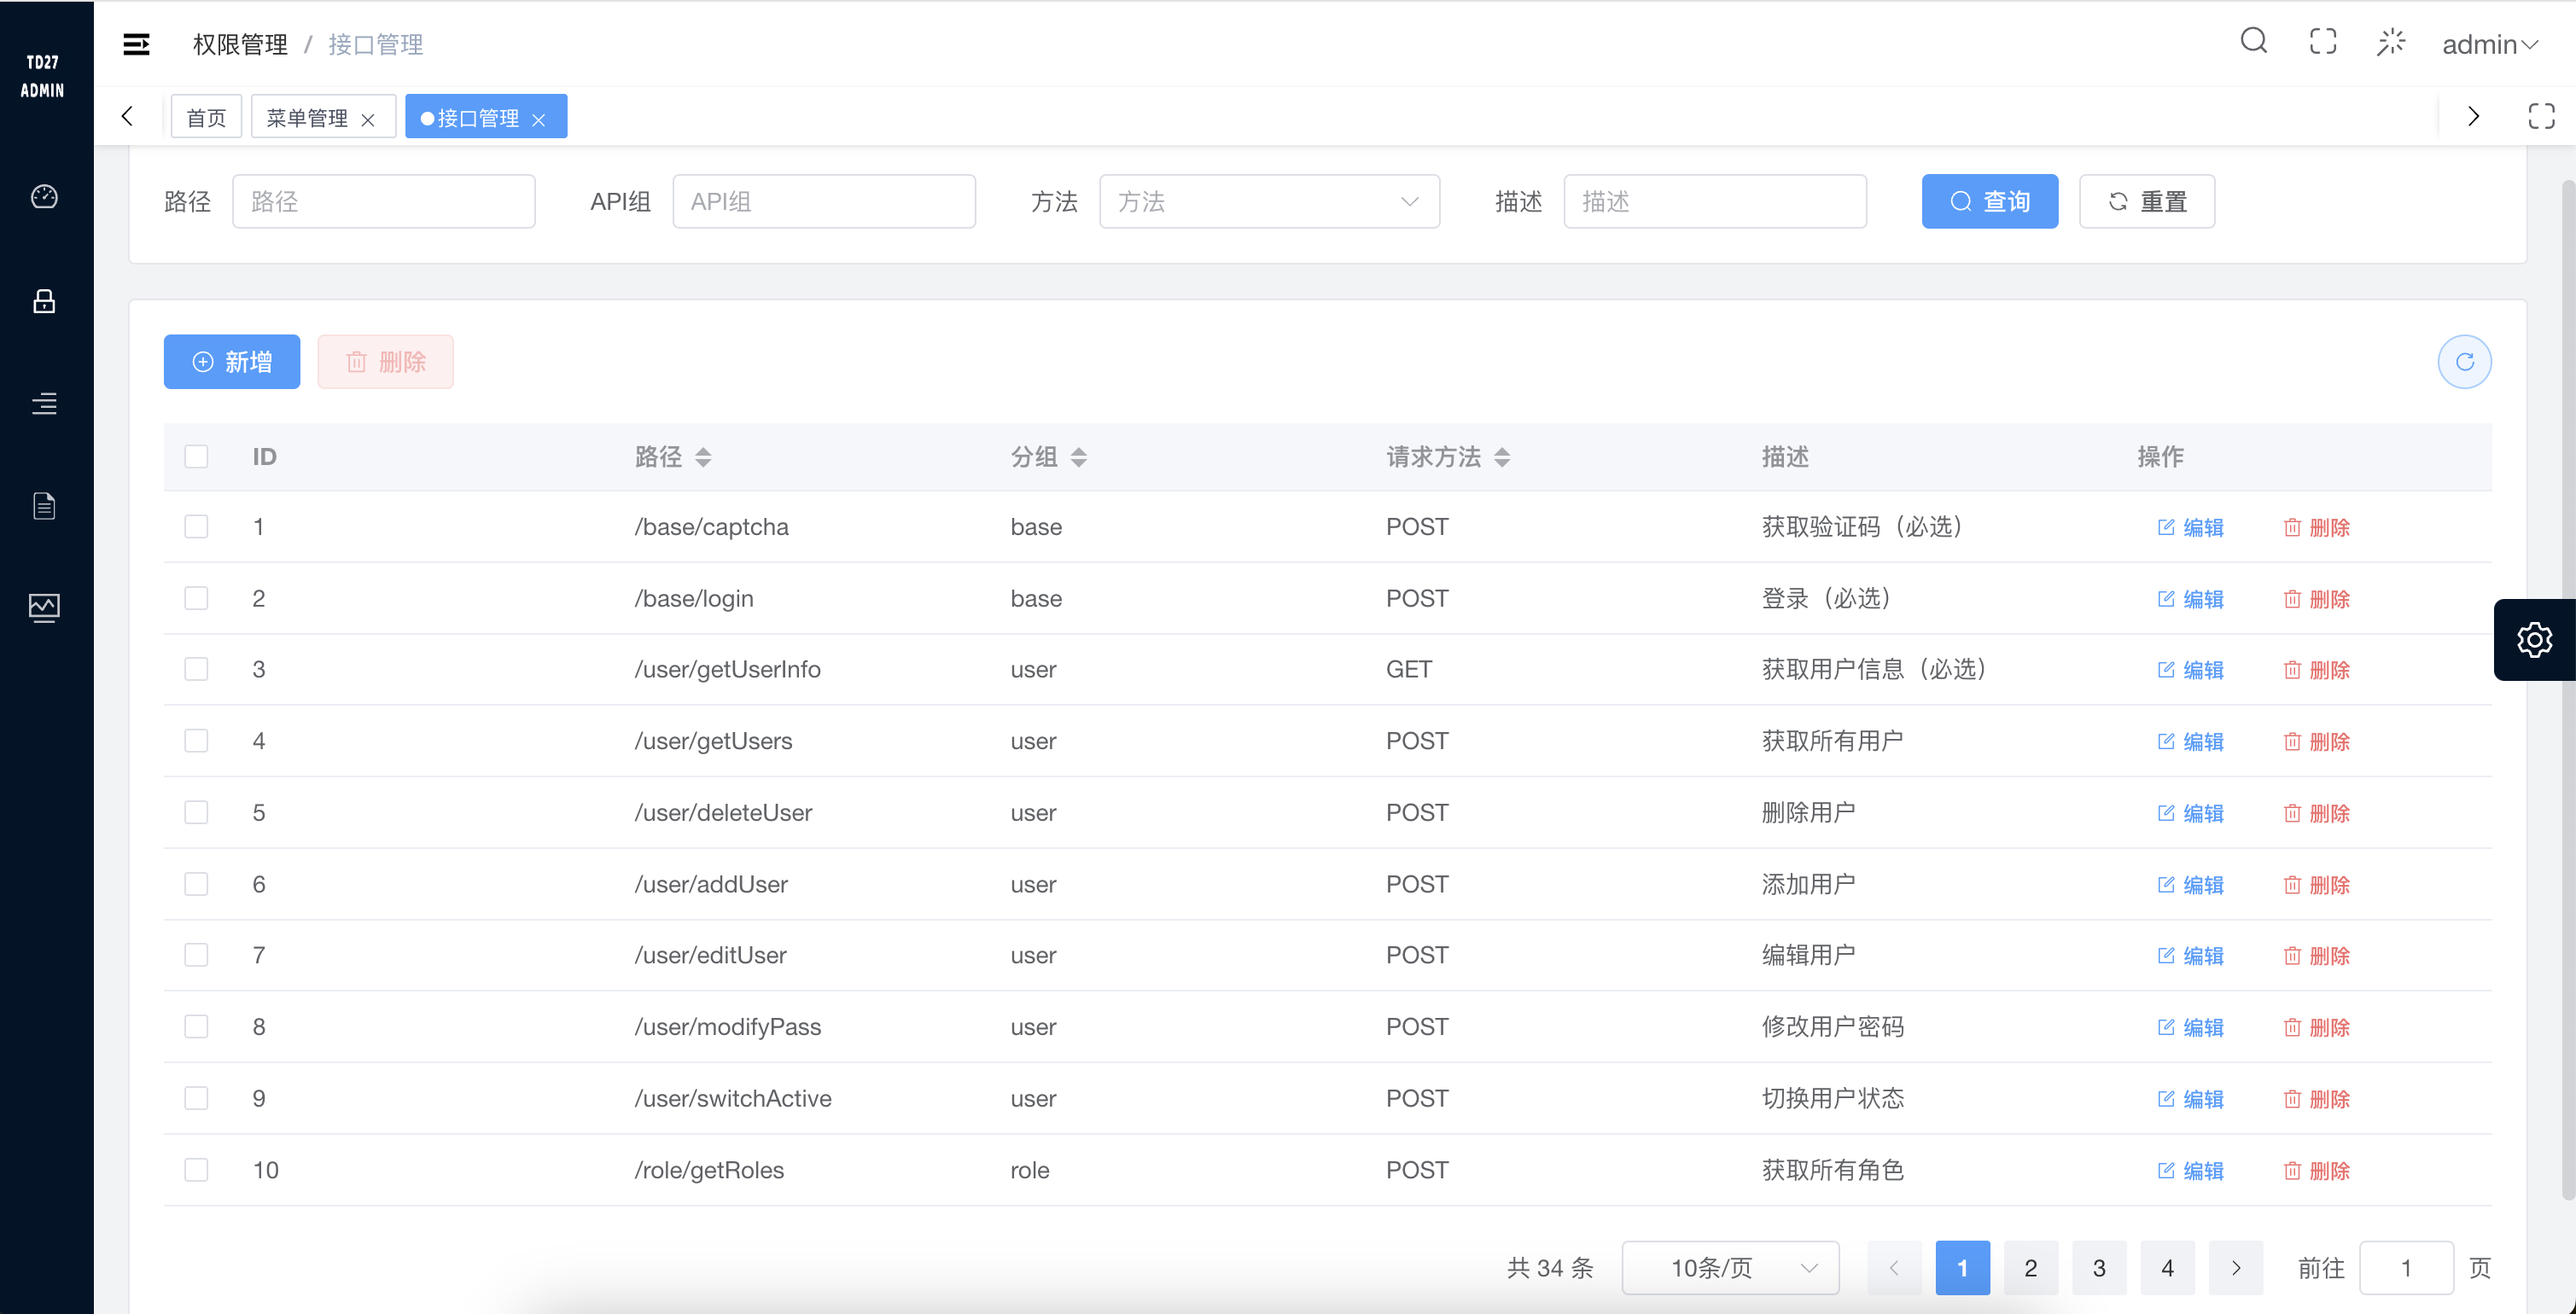Collapse the sidebar with hamburger icon
The height and width of the screenshot is (1314, 2576).
tap(136, 44)
